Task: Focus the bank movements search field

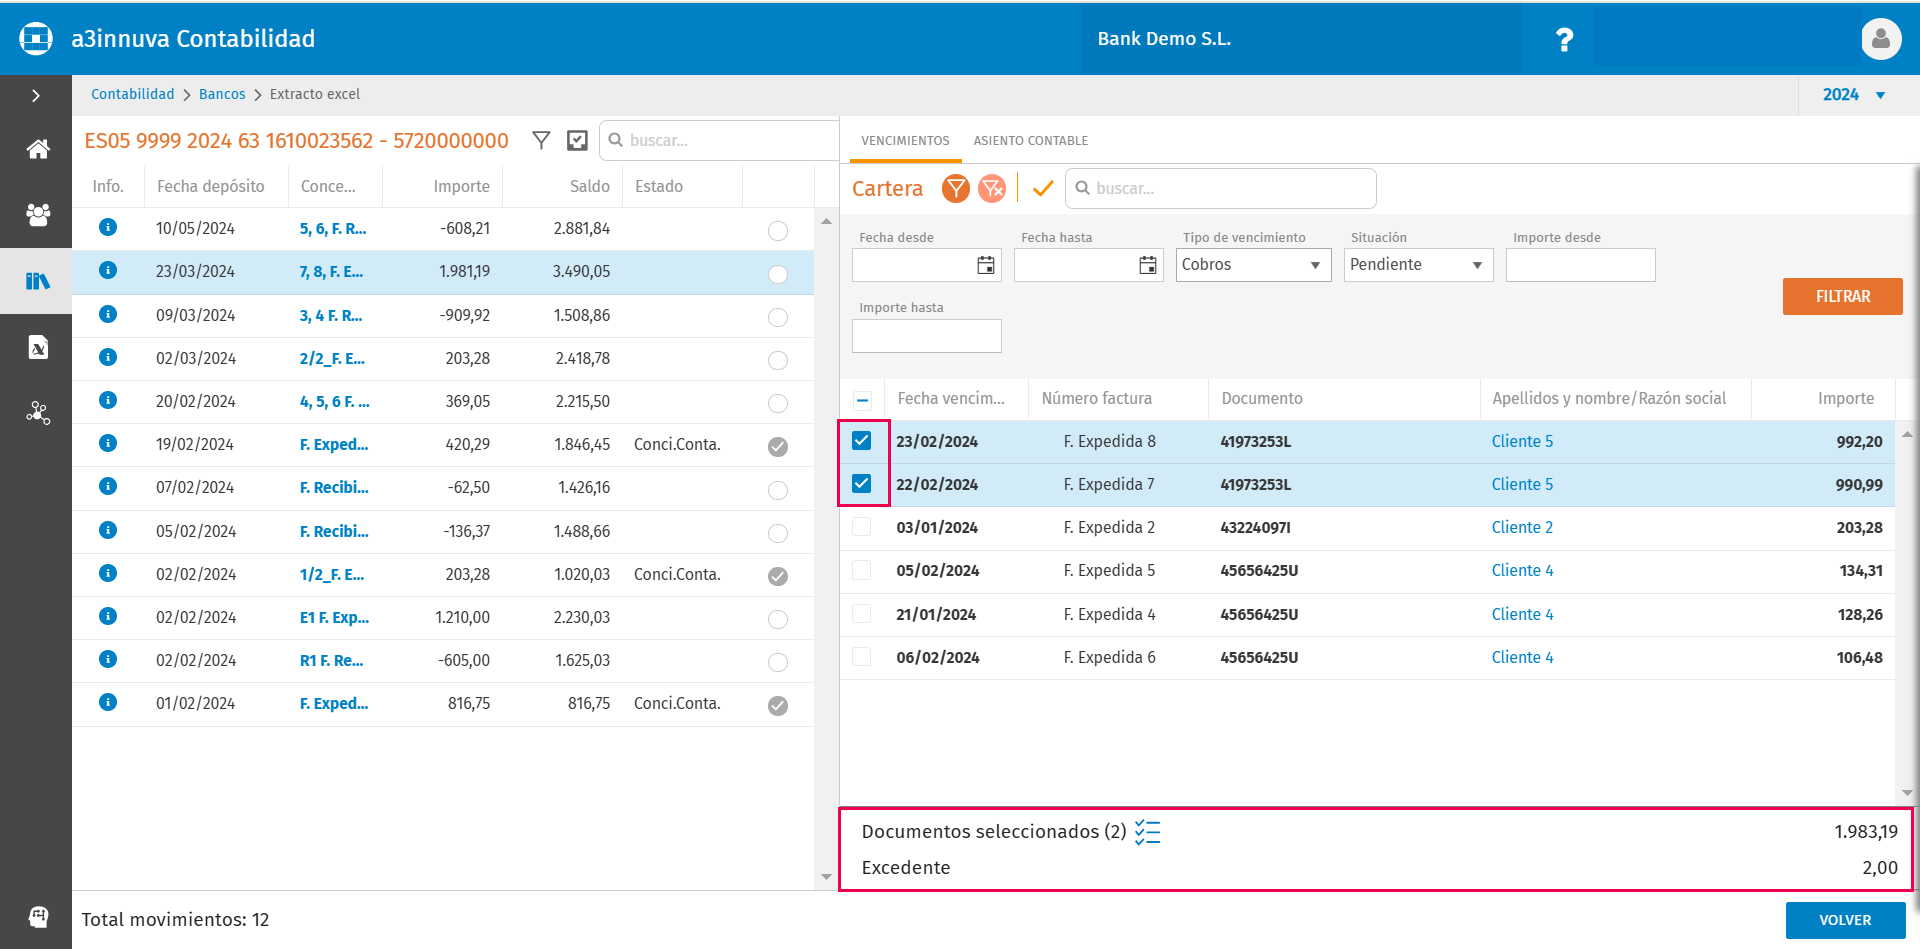Action: (x=719, y=140)
